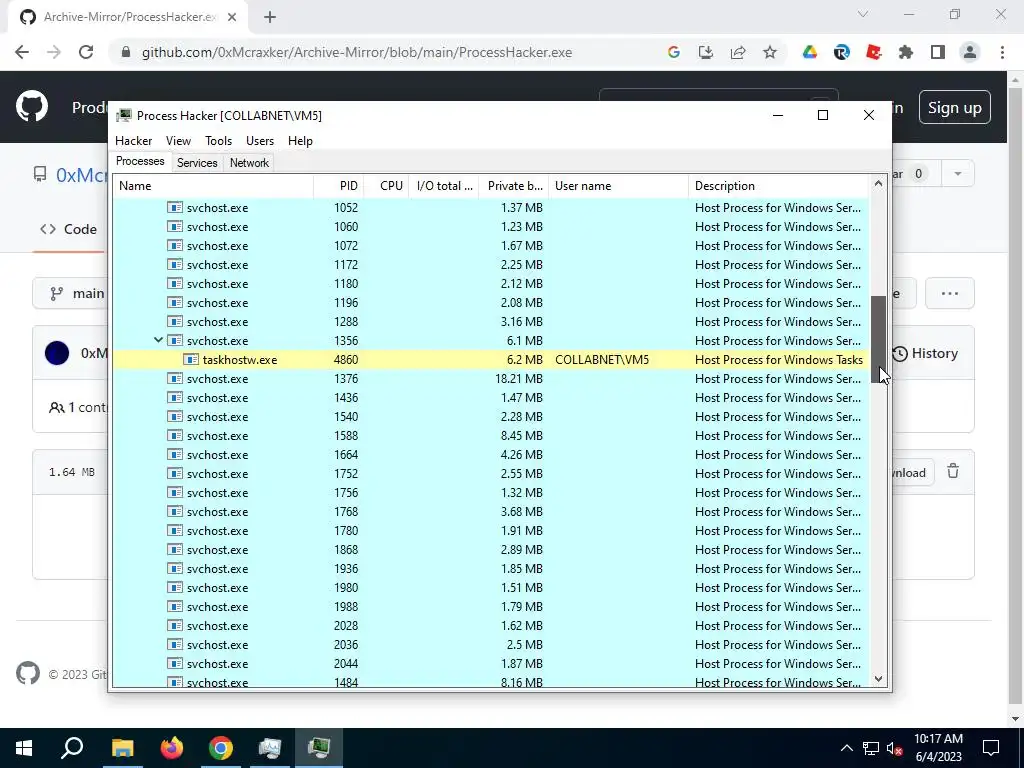Click the taskhostw.exe process icon
Image resolution: width=1024 pixels, height=768 pixels.
(191, 360)
